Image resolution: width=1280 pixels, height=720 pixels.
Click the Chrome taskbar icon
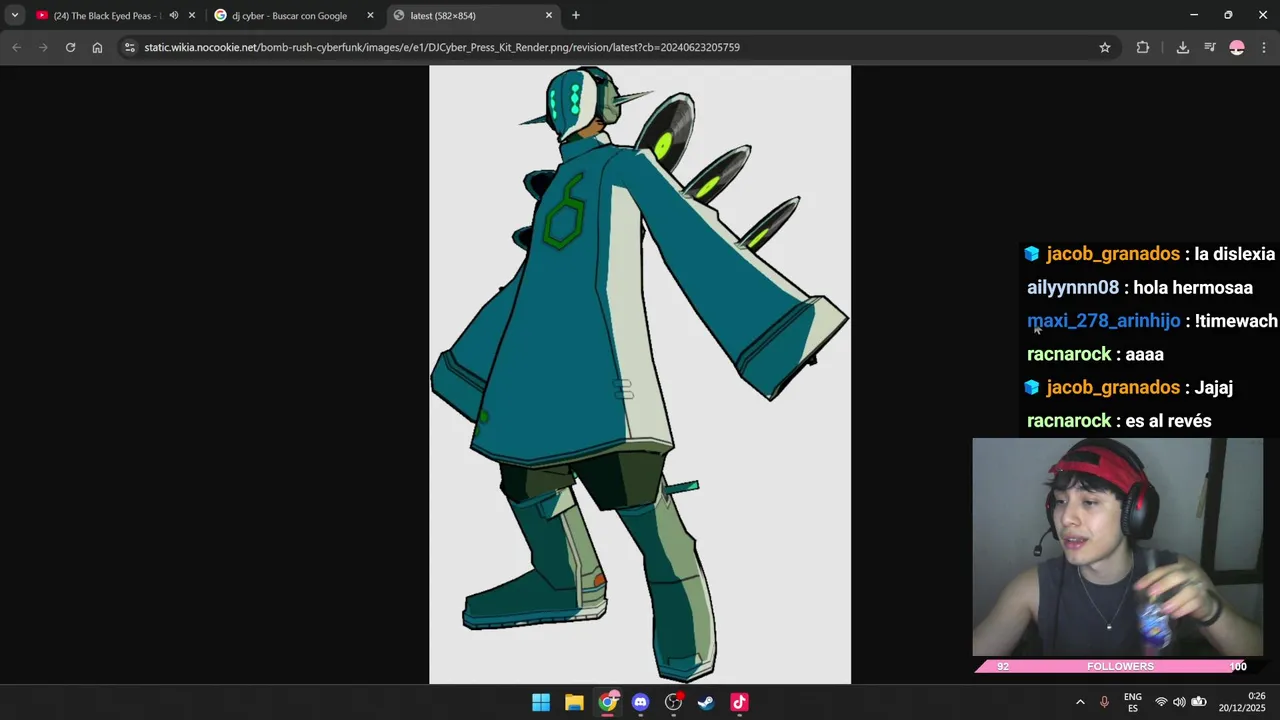[x=608, y=702]
